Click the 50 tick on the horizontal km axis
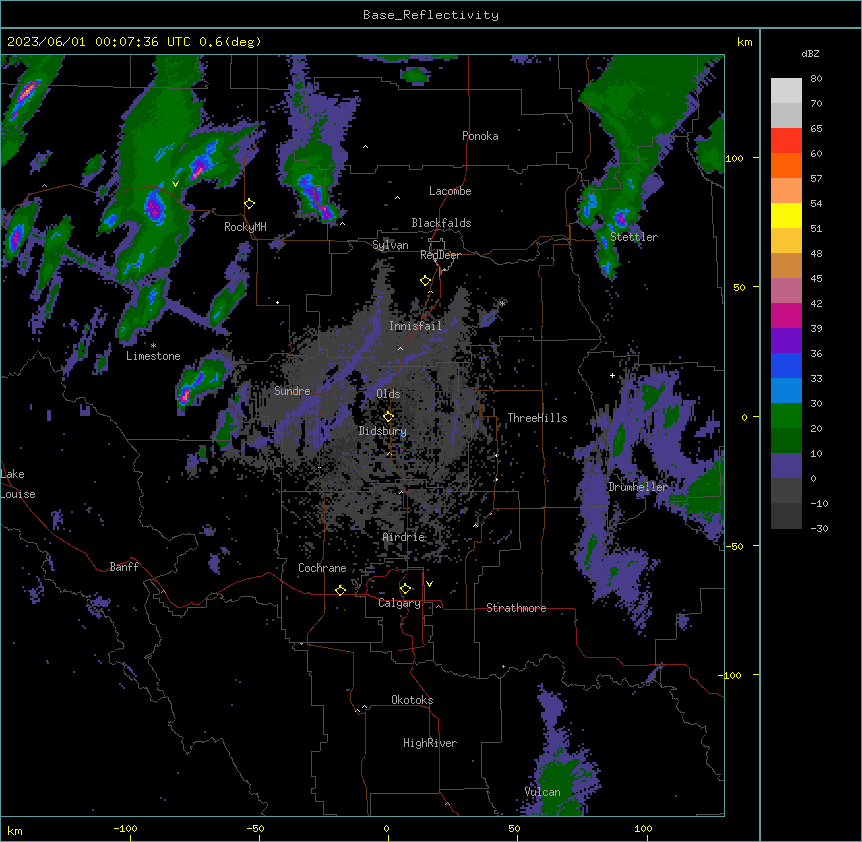This screenshot has height=842, width=862. click(x=514, y=828)
